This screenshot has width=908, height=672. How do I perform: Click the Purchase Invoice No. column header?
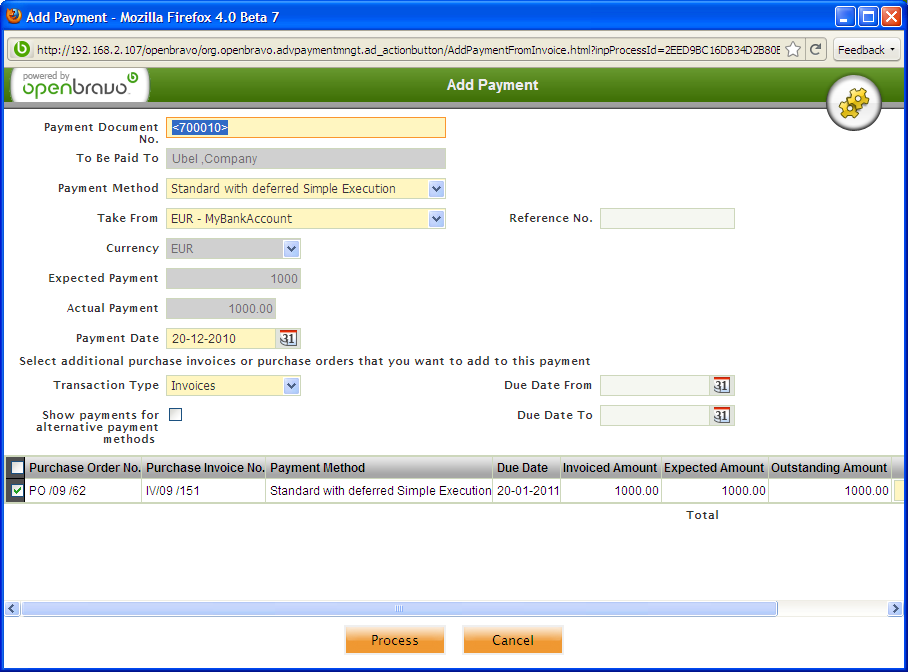[x=205, y=468]
